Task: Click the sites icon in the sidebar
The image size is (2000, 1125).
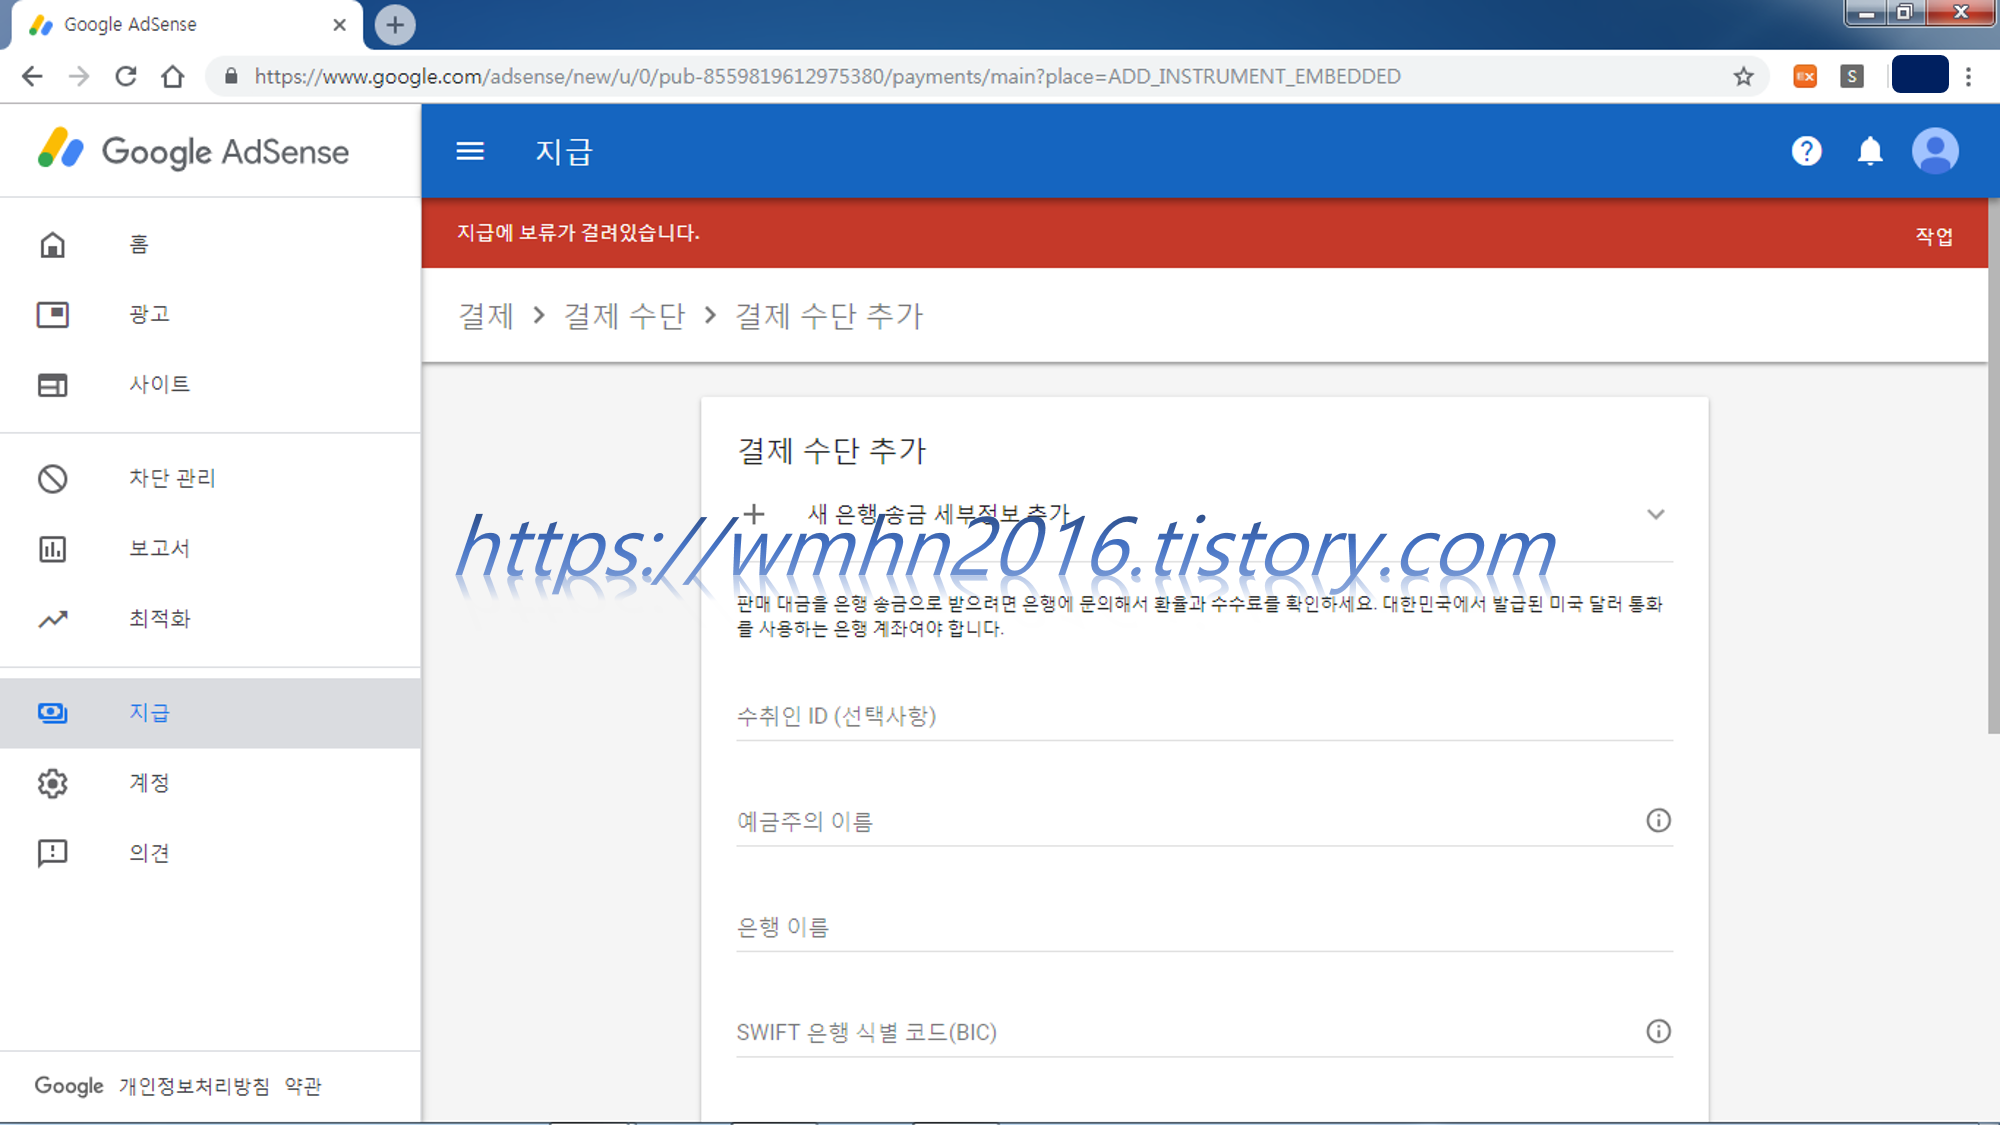Action: (52, 385)
